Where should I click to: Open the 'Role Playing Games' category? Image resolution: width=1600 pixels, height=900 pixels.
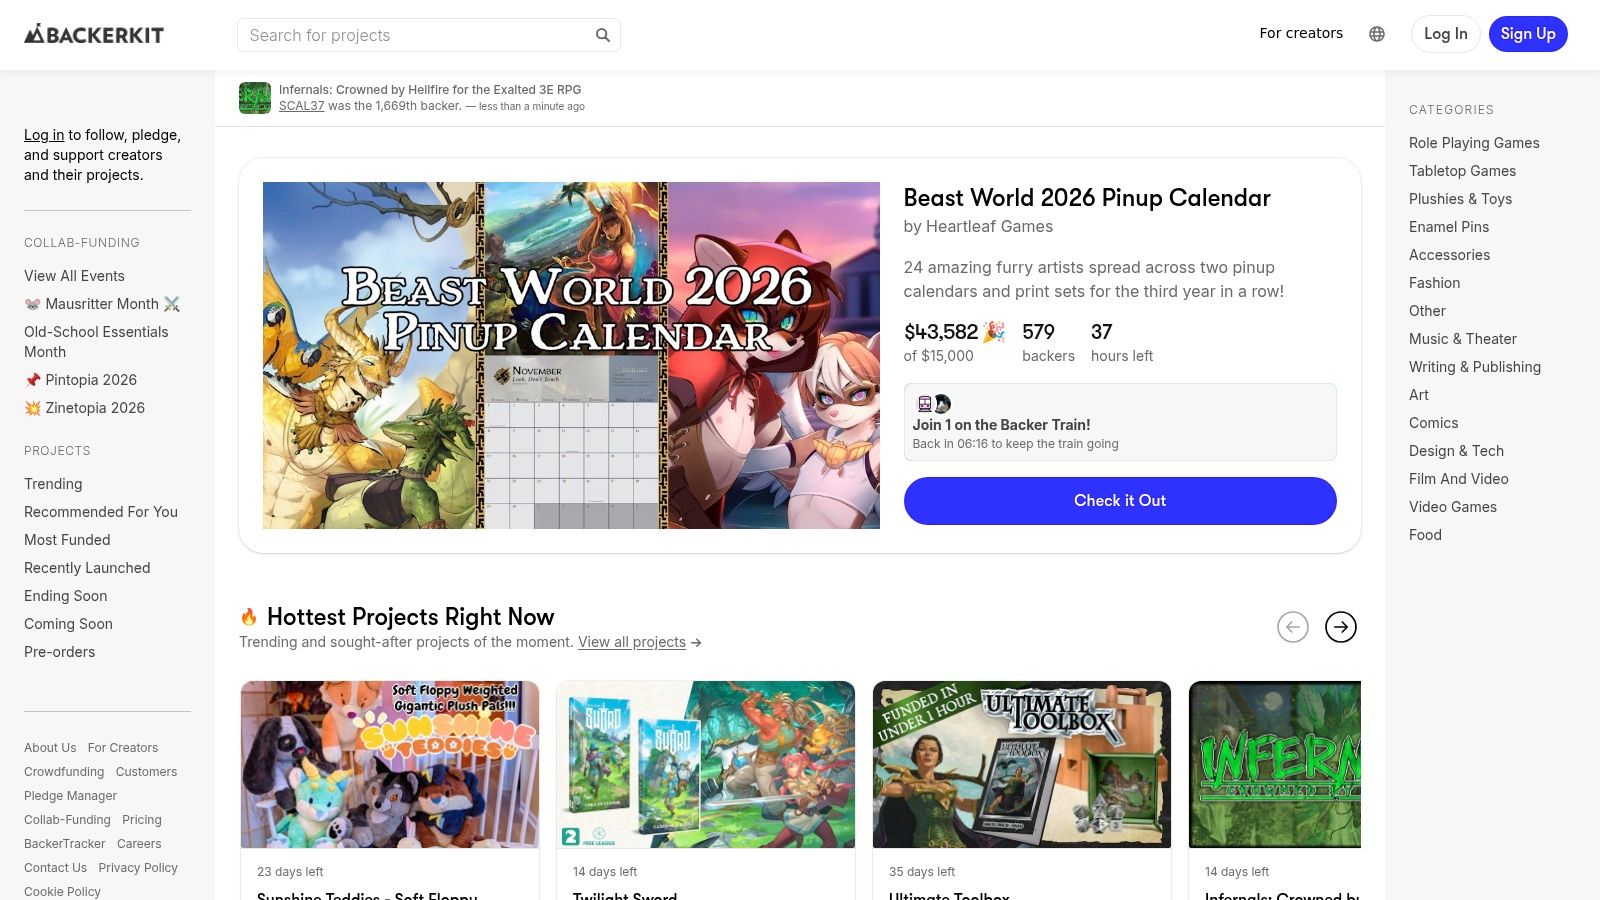1474,143
